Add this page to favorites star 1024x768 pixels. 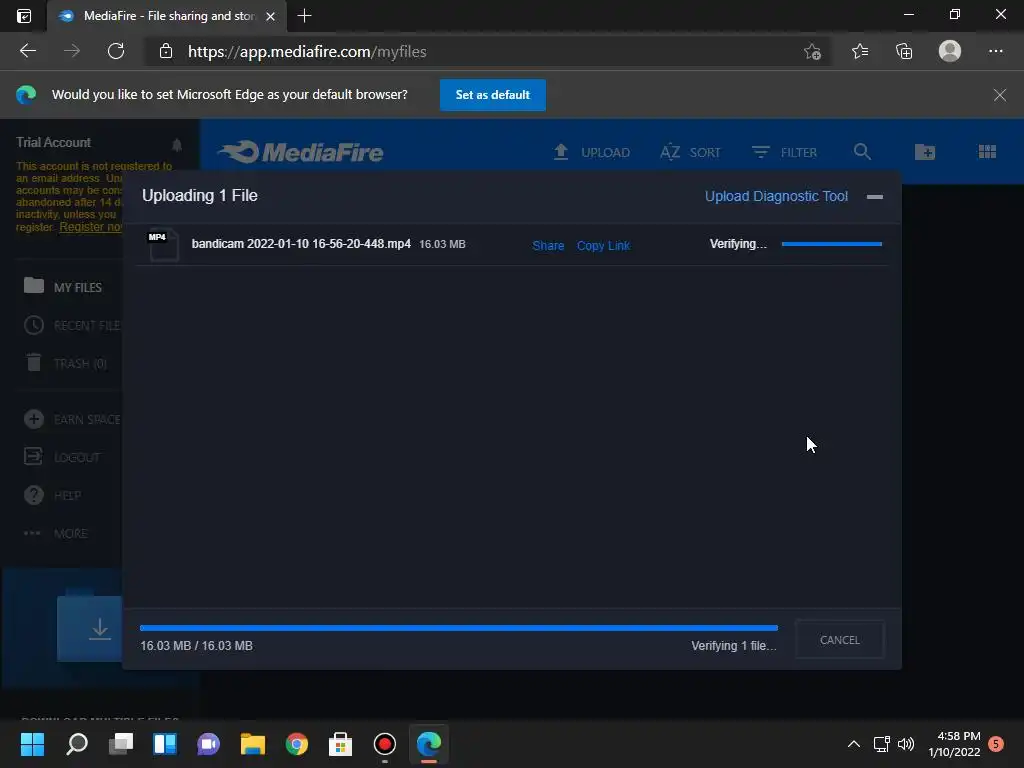point(812,51)
